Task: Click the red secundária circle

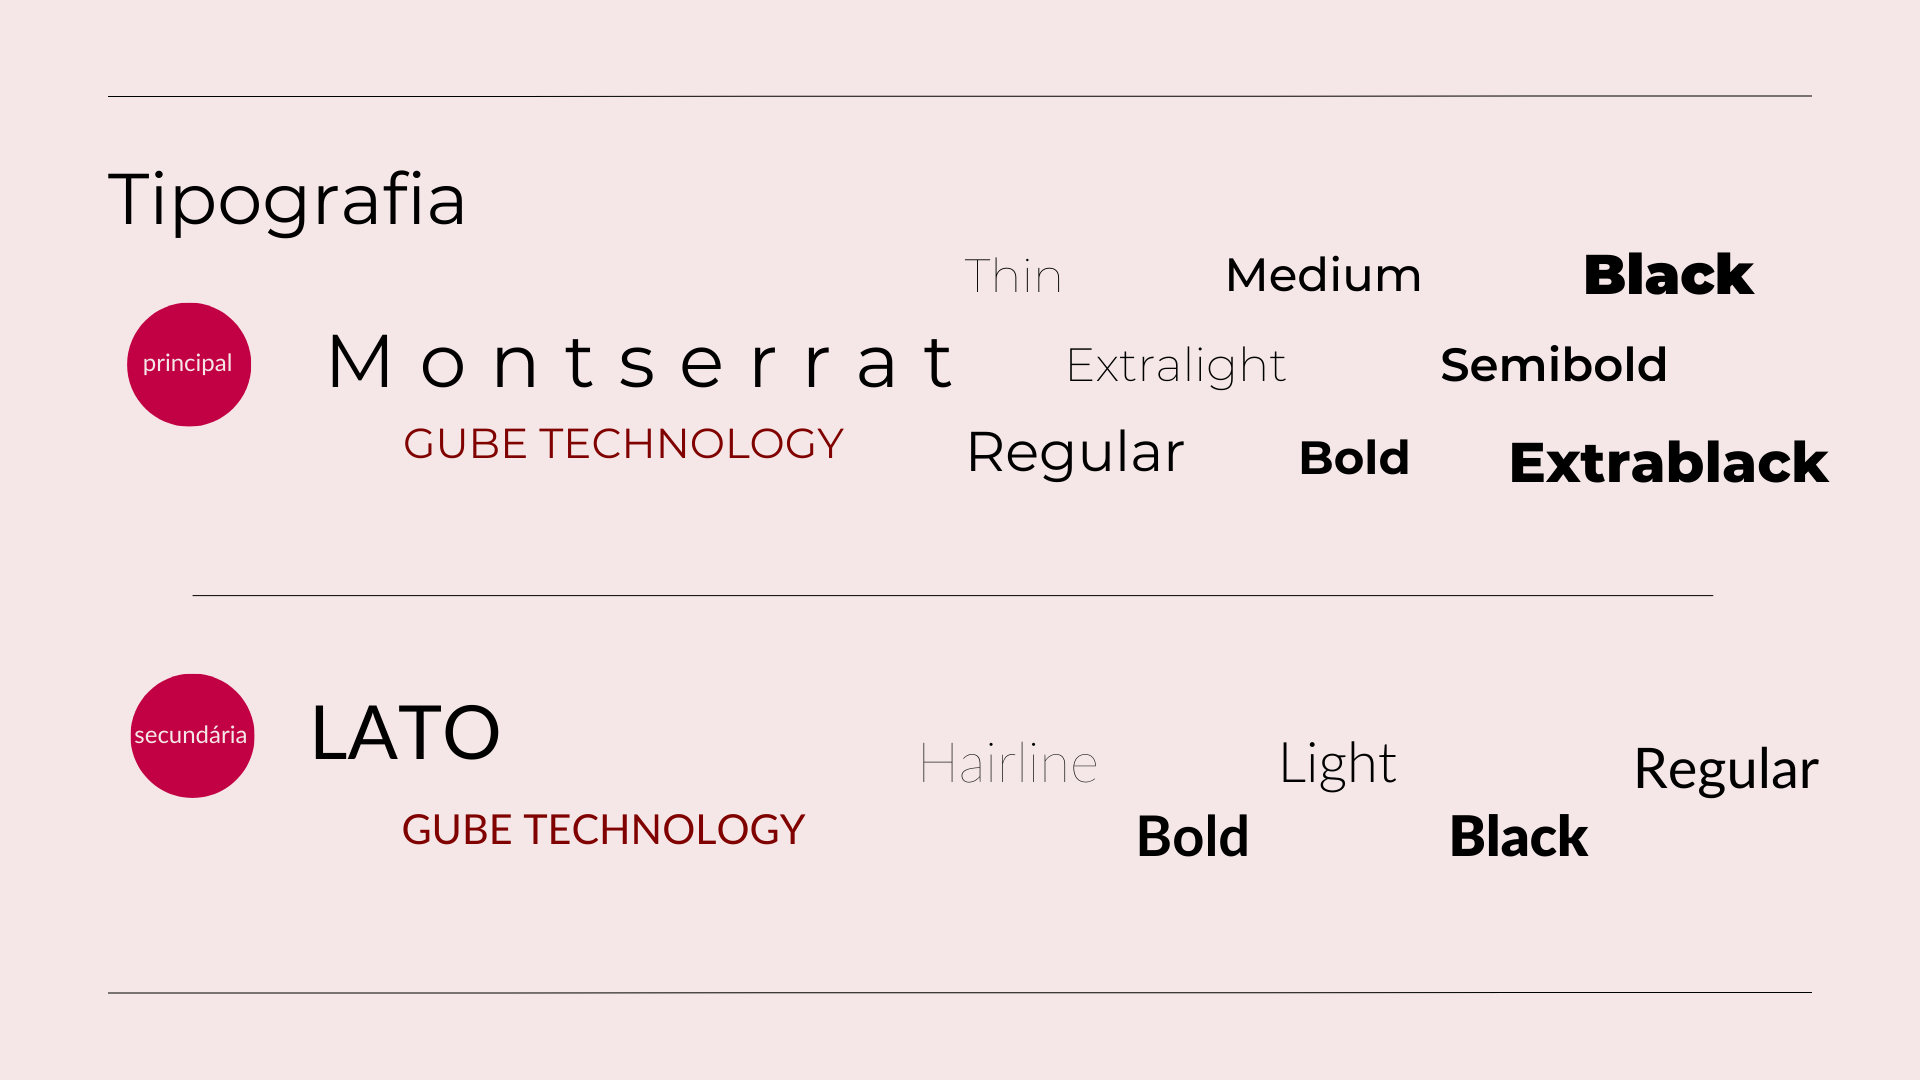Action: (192, 735)
